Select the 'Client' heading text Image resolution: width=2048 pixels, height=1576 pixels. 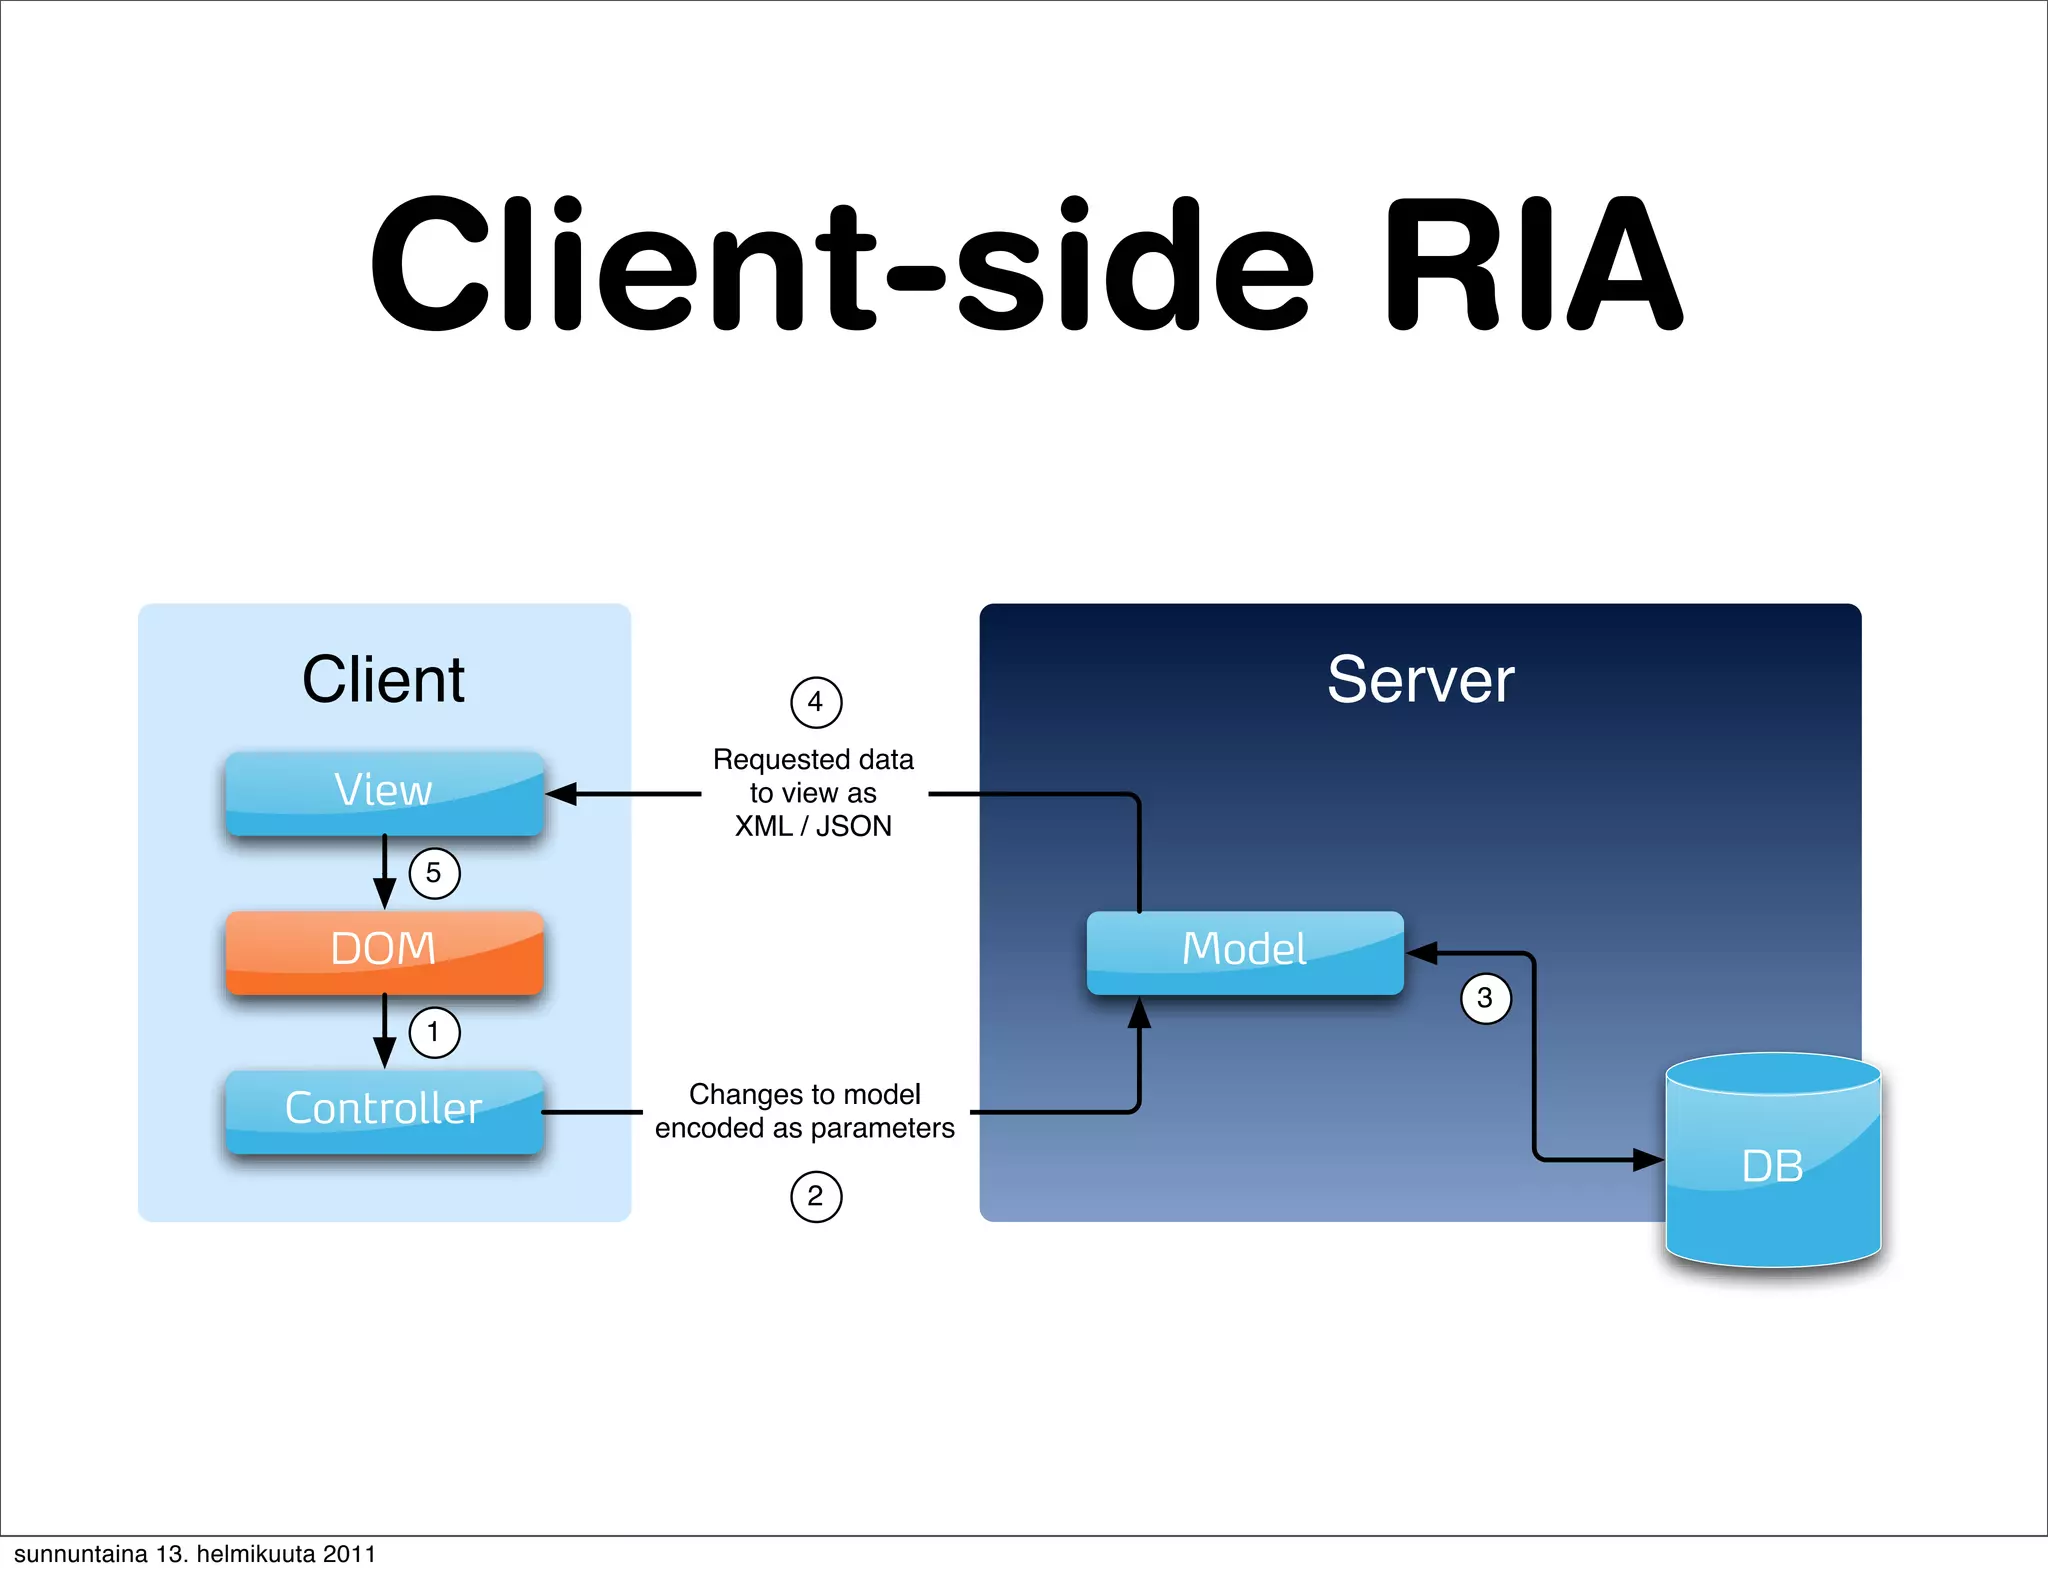click(x=383, y=680)
